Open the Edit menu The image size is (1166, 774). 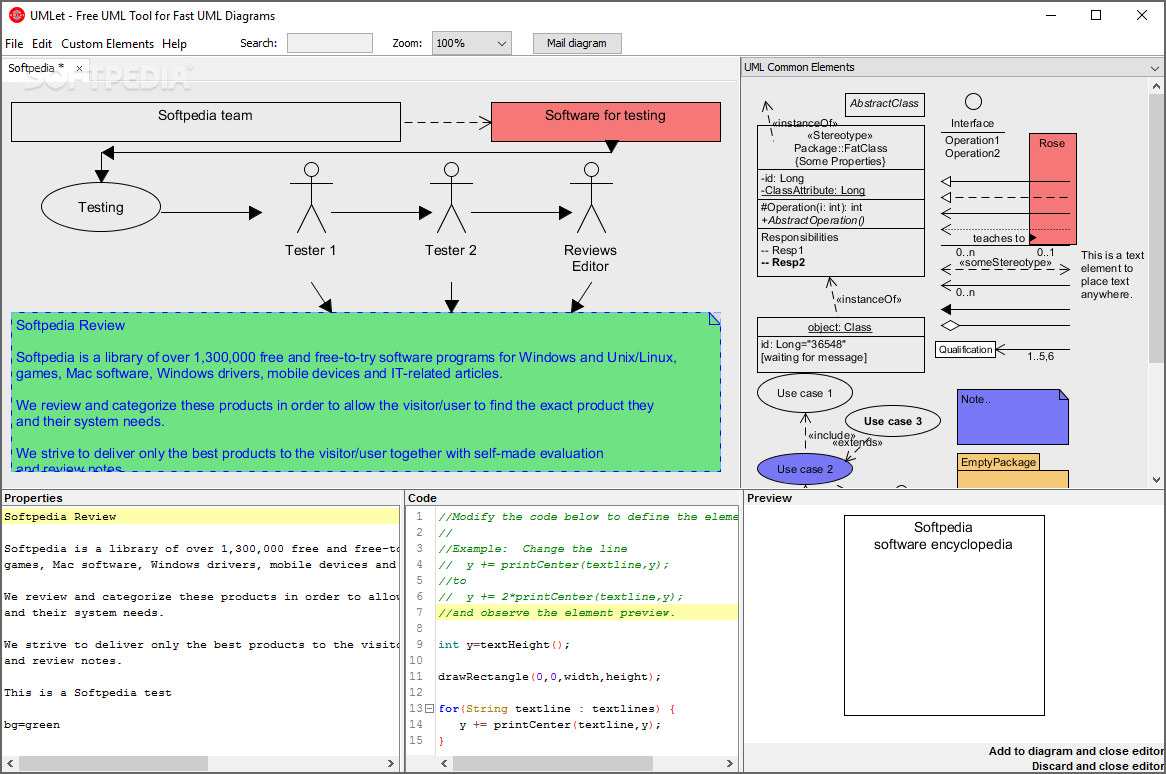42,44
